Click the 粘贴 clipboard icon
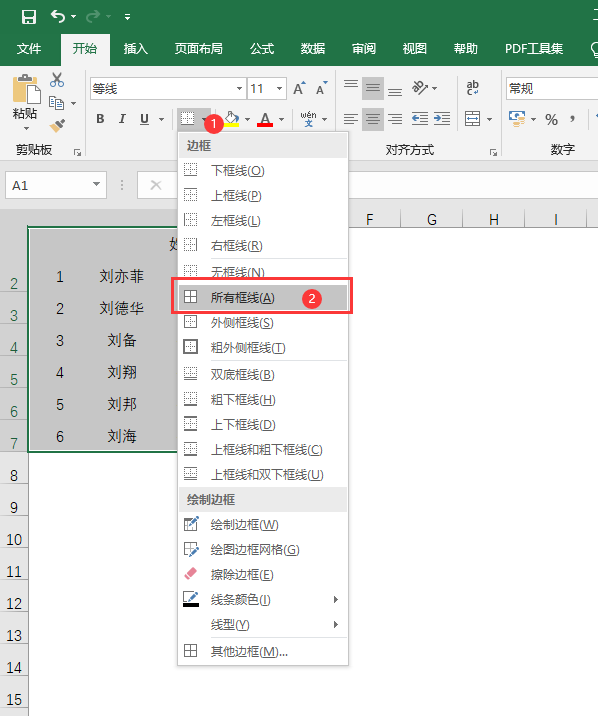The width and height of the screenshot is (598, 716). pos(26,90)
